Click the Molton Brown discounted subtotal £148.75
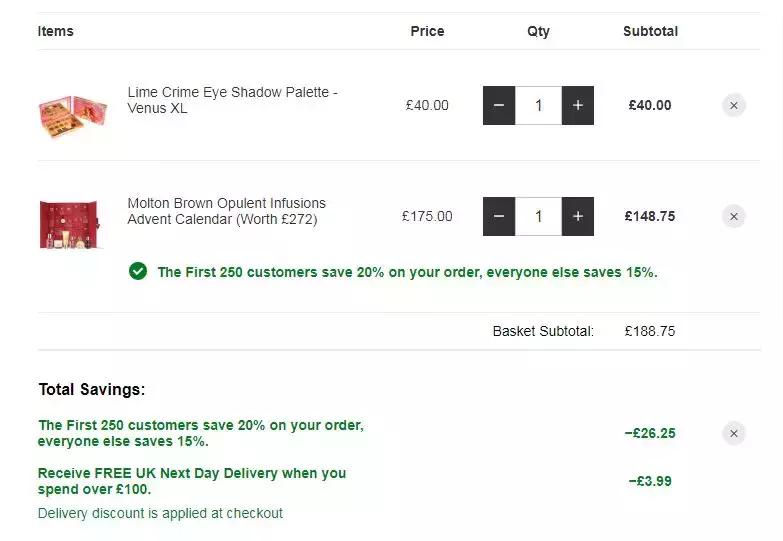This screenshot has width=783, height=541. (x=650, y=216)
